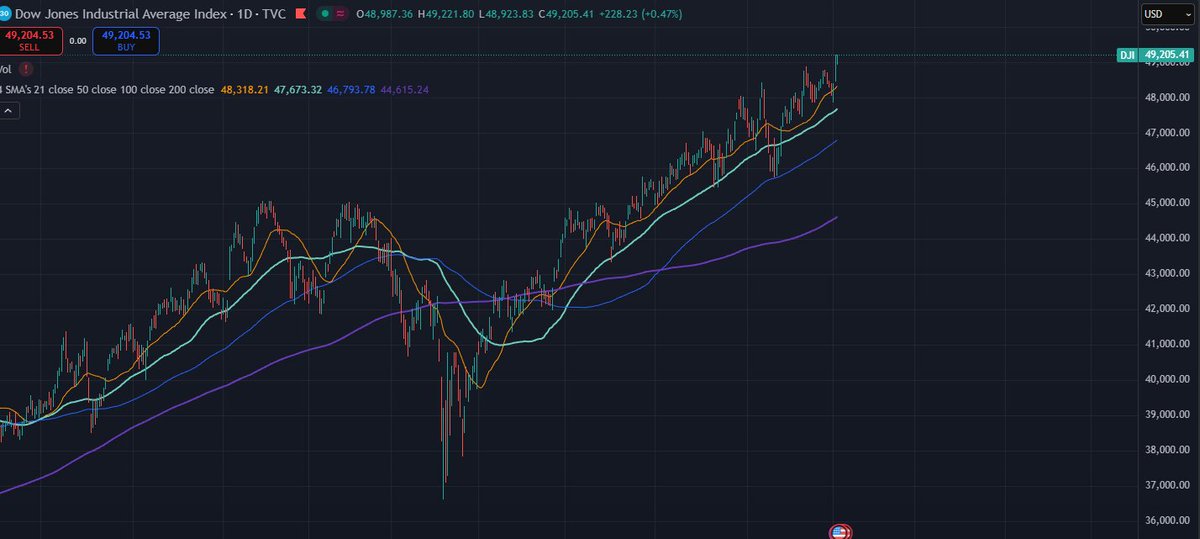Click the red flag icon beside TVC
The width and height of the screenshot is (1200, 539).
pyautogui.click(x=300, y=14)
